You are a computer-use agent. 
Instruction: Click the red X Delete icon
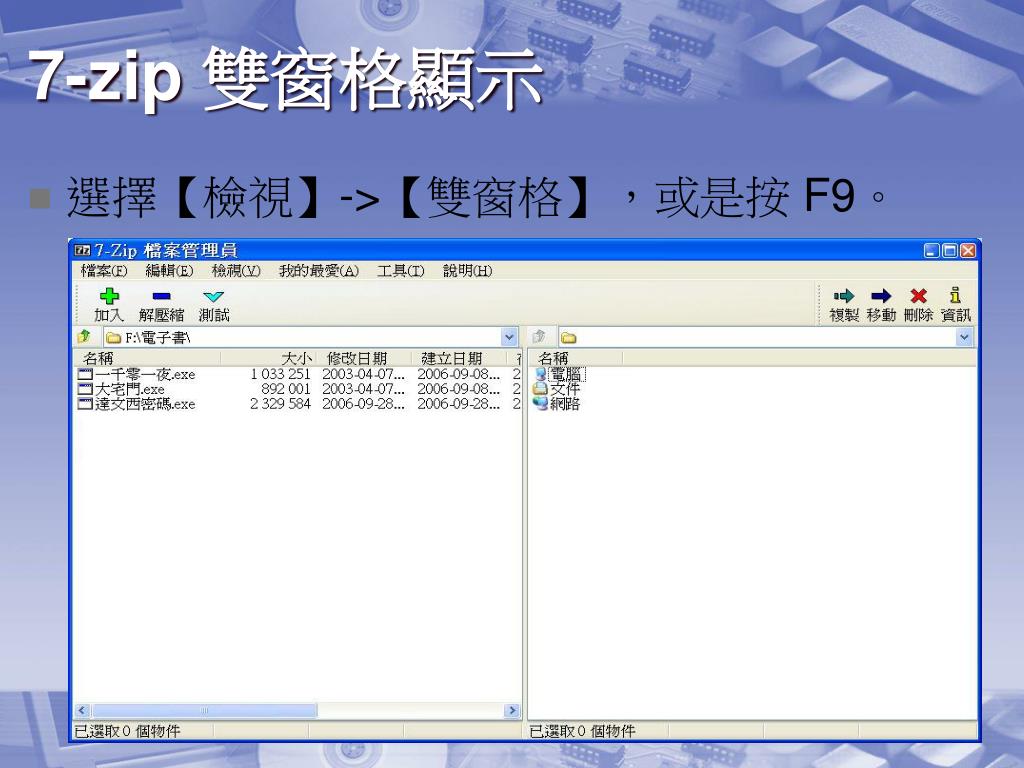tap(918, 296)
